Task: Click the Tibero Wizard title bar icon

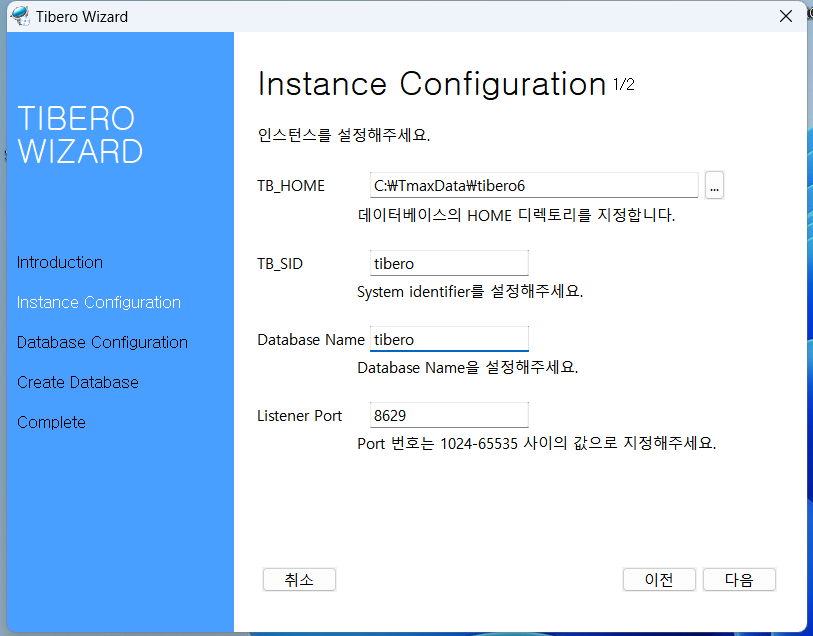Action: (20, 16)
